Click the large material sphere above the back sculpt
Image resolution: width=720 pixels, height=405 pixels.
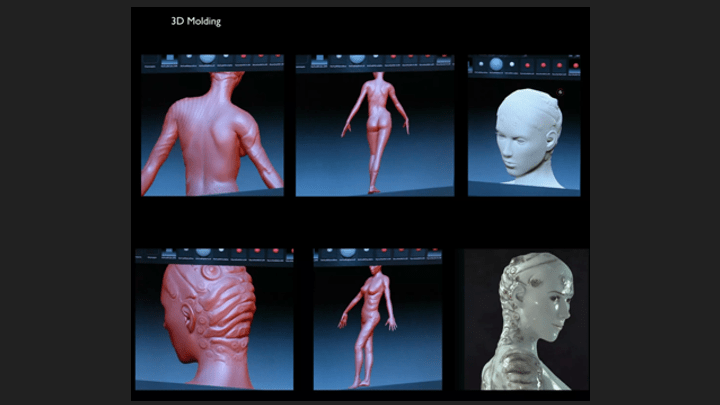207,59
